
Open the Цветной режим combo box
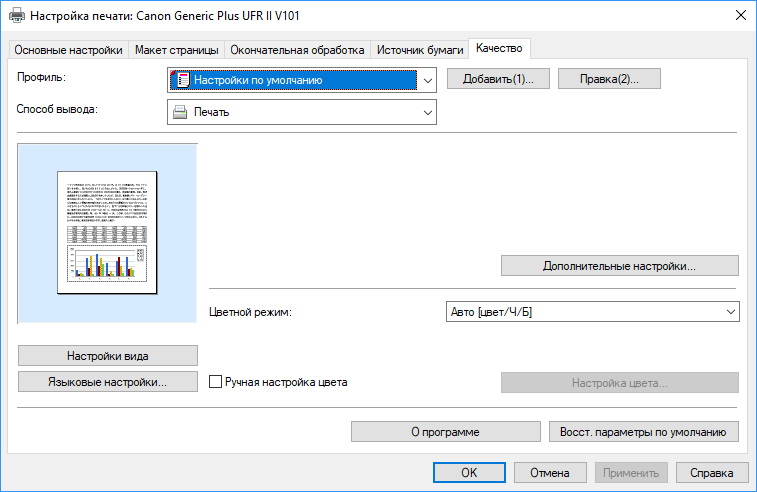click(x=592, y=312)
